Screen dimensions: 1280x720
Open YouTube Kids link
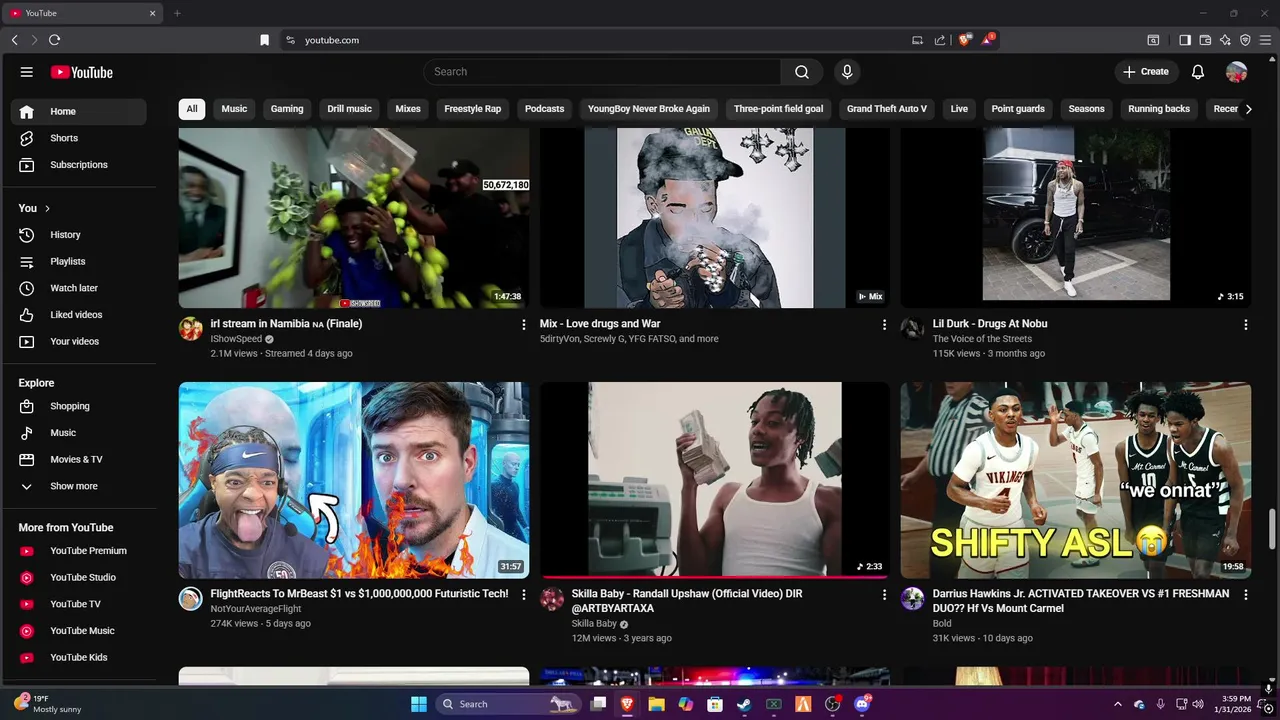tap(78, 657)
